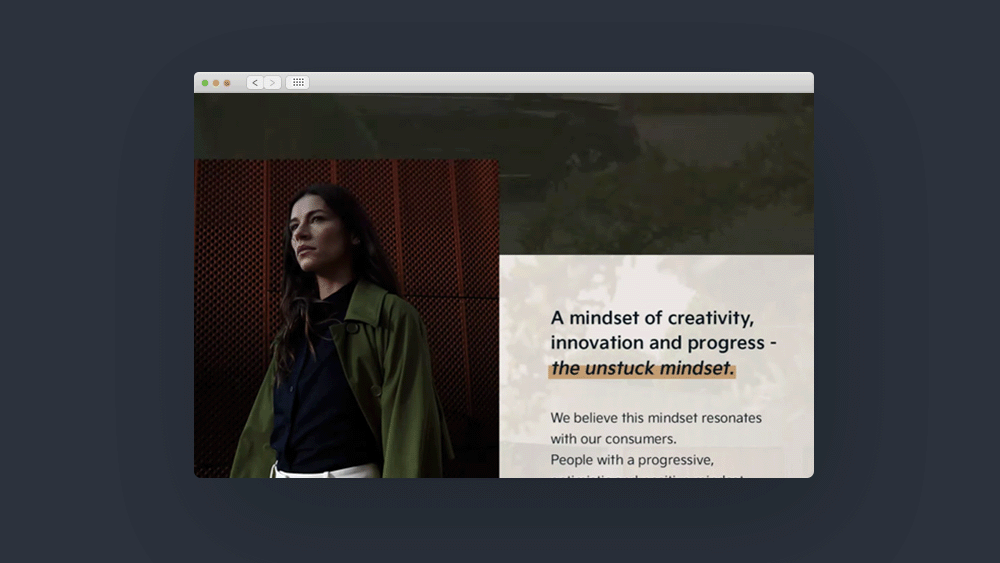
Task: Go back with the browser's left arrow
Action: click(255, 82)
